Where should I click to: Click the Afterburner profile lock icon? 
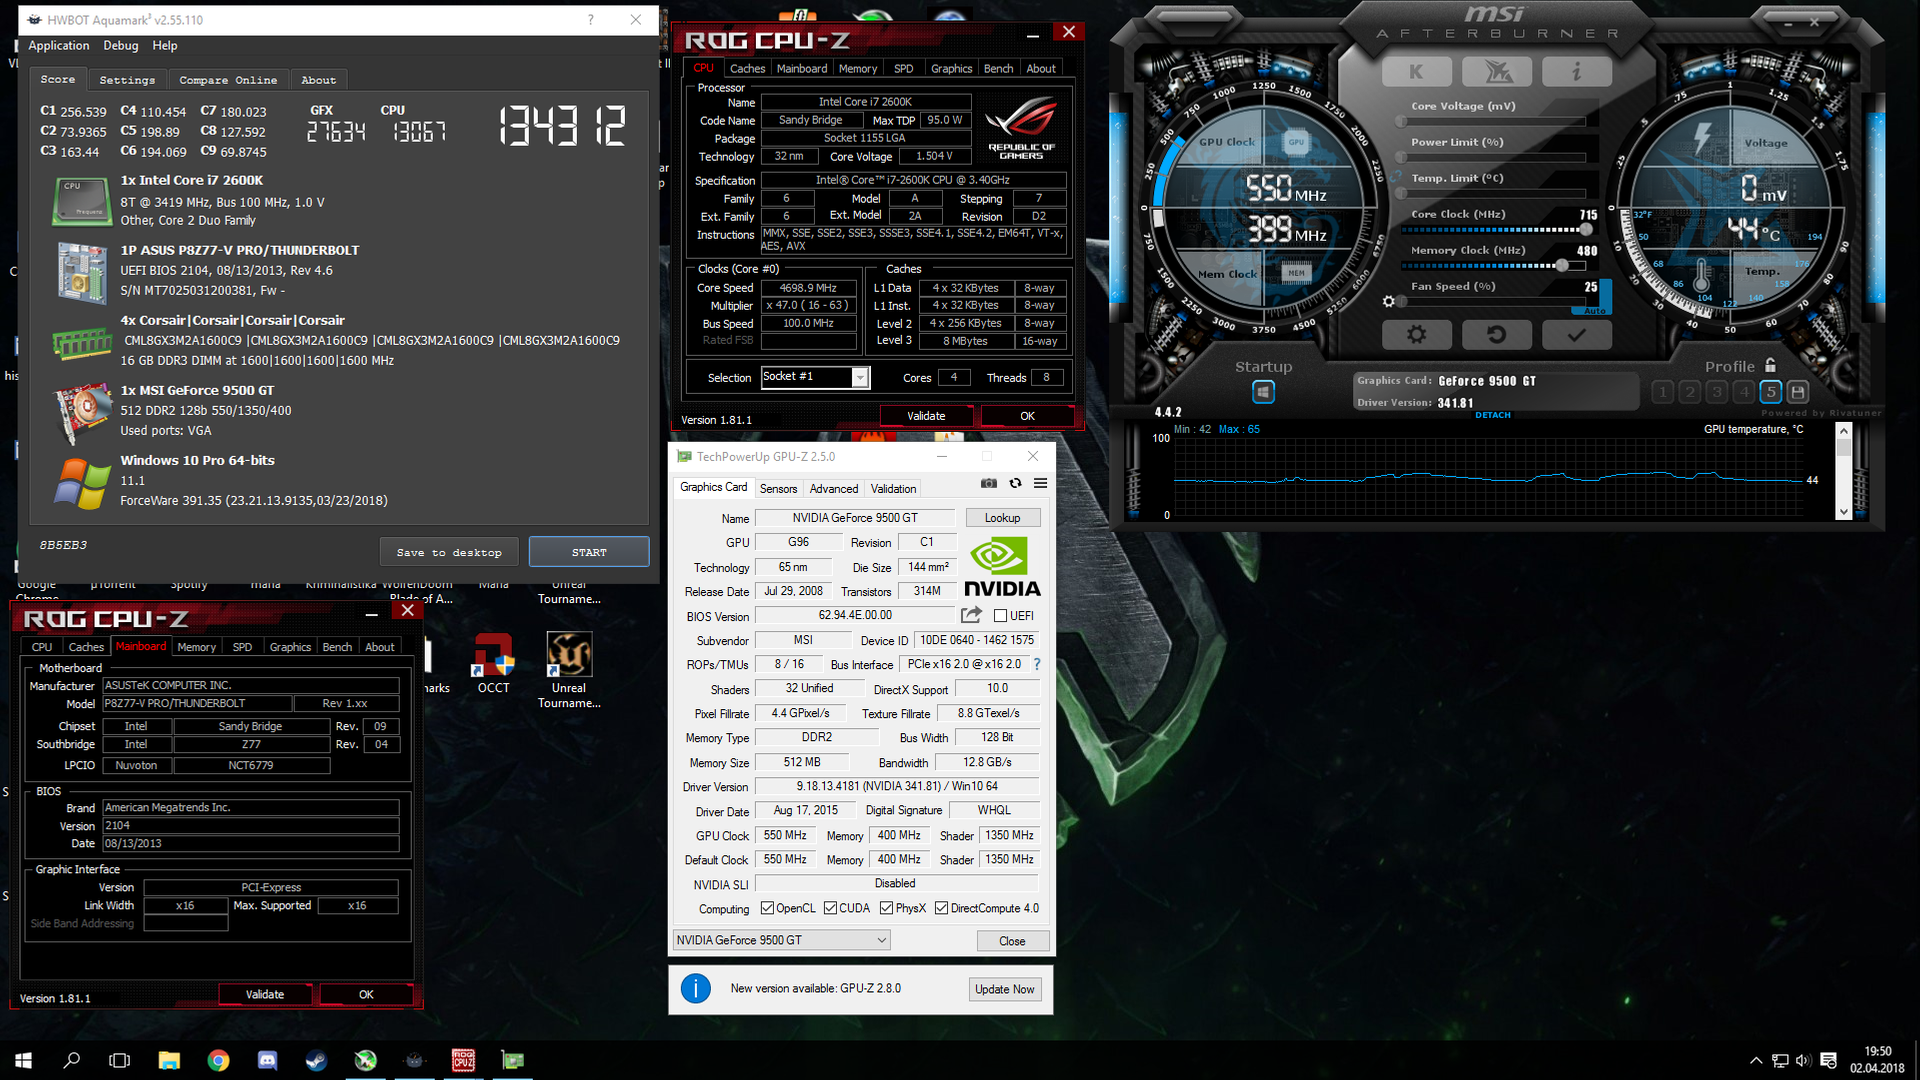click(x=1770, y=365)
